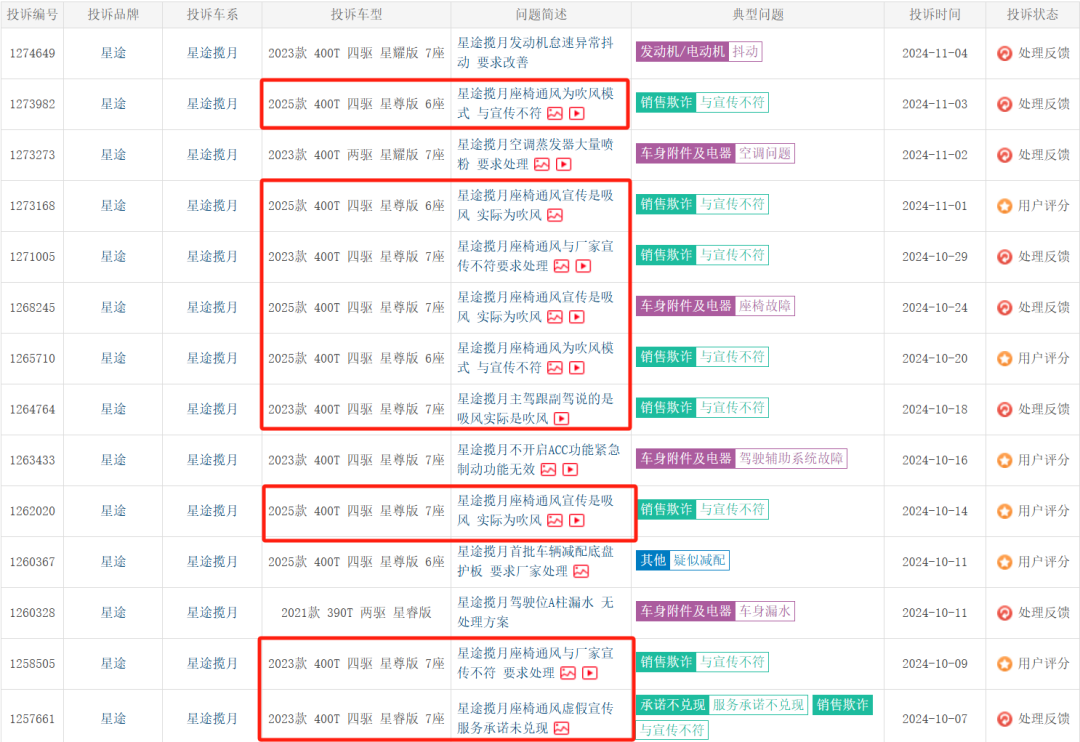This screenshot has height=742, width=1080.
Task: Select complaint number 1264764 cell
Action: 32,410
